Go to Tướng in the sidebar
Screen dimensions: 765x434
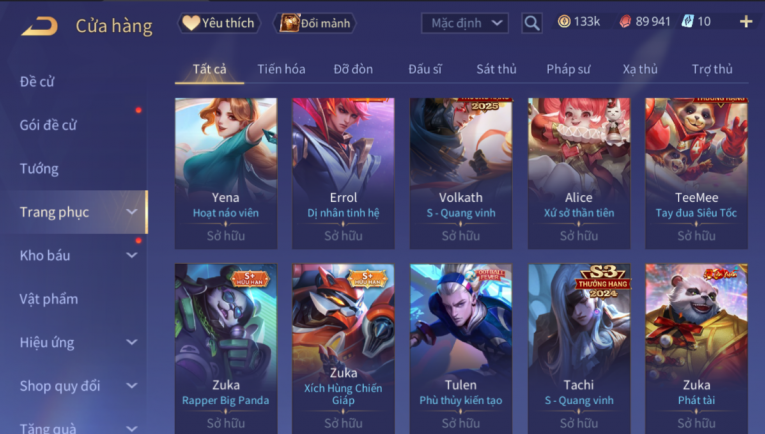click(39, 169)
